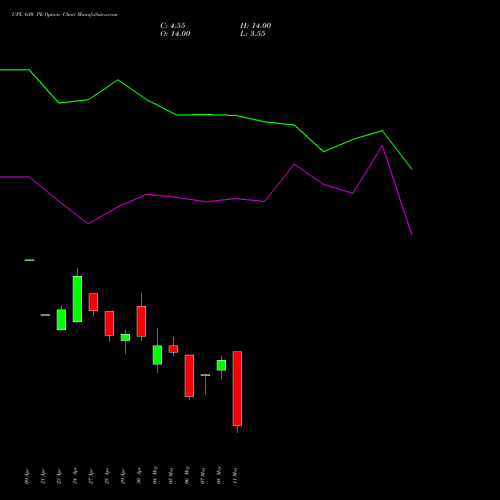Click the "29 Apr" date axis label
This screenshot has height=500, width=500.
click(123, 476)
